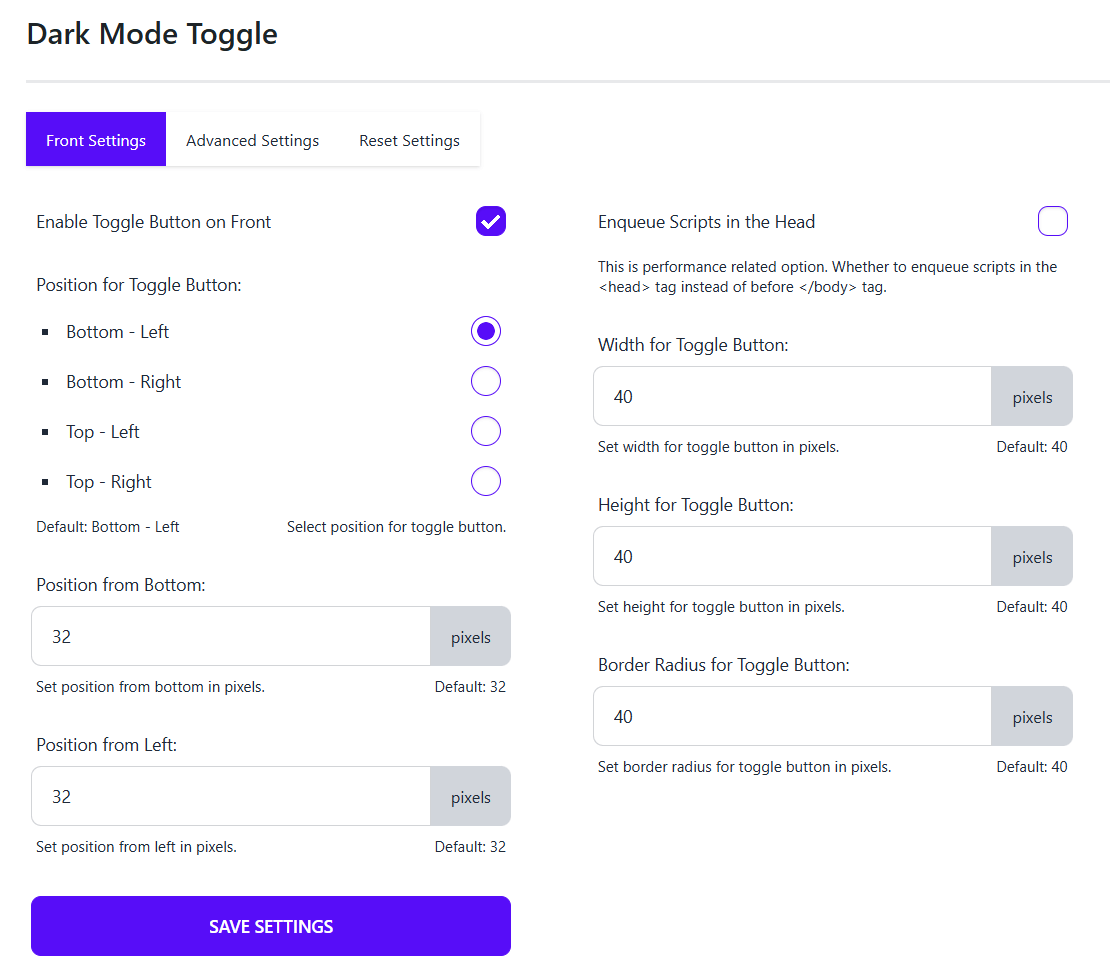Open the Reset Settings tab

(x=409, y=140)
